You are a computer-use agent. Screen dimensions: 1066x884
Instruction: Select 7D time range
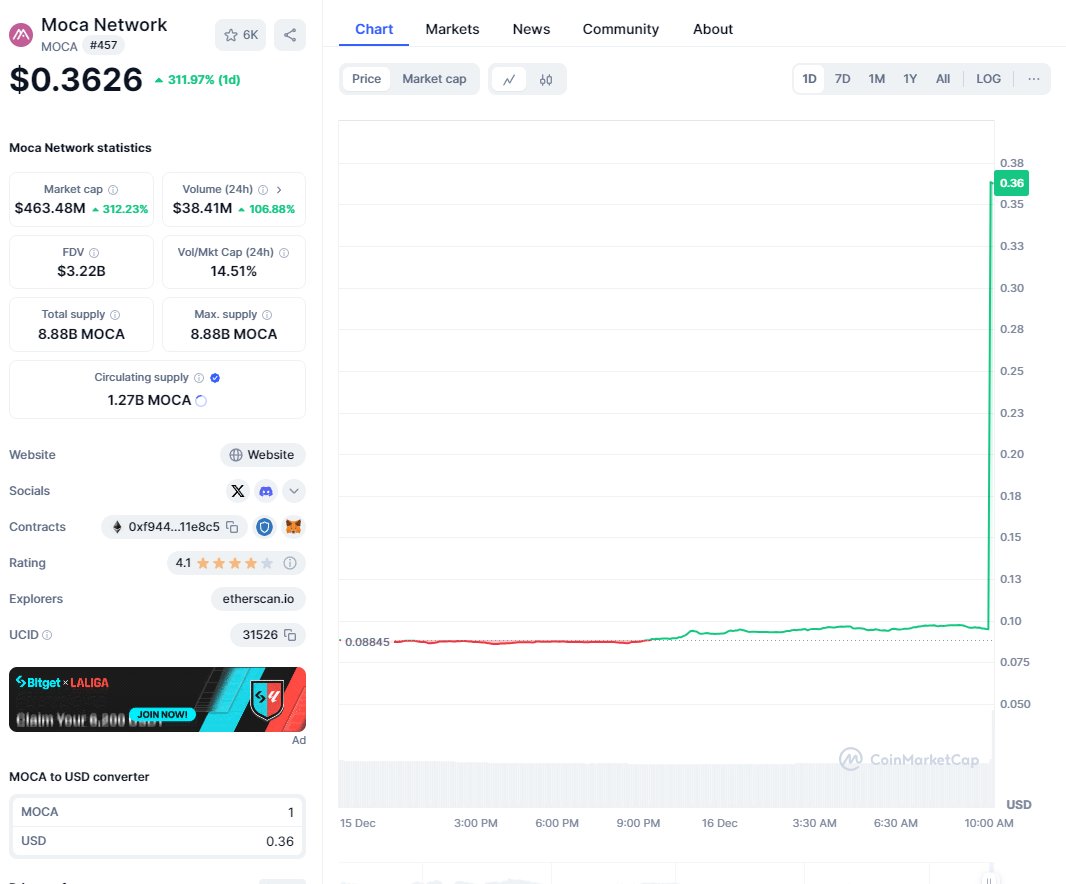[842, 79]
